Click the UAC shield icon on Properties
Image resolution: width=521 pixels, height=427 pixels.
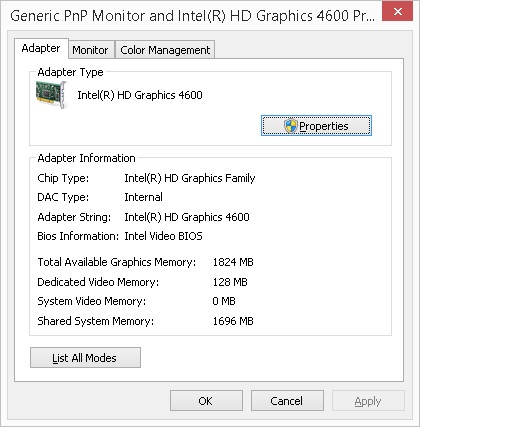click(x=290, y=126)
